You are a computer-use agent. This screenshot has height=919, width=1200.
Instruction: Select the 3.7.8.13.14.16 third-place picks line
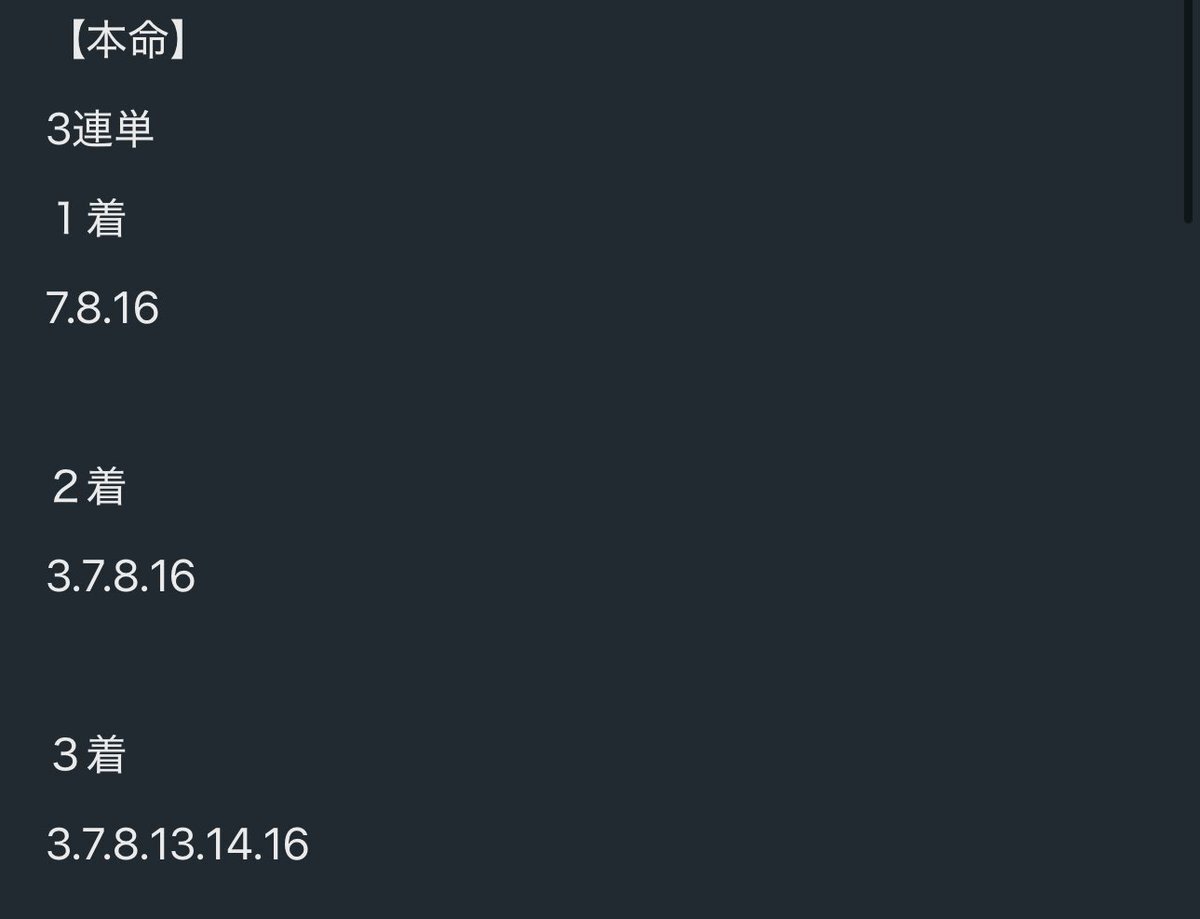pos(178,845)
